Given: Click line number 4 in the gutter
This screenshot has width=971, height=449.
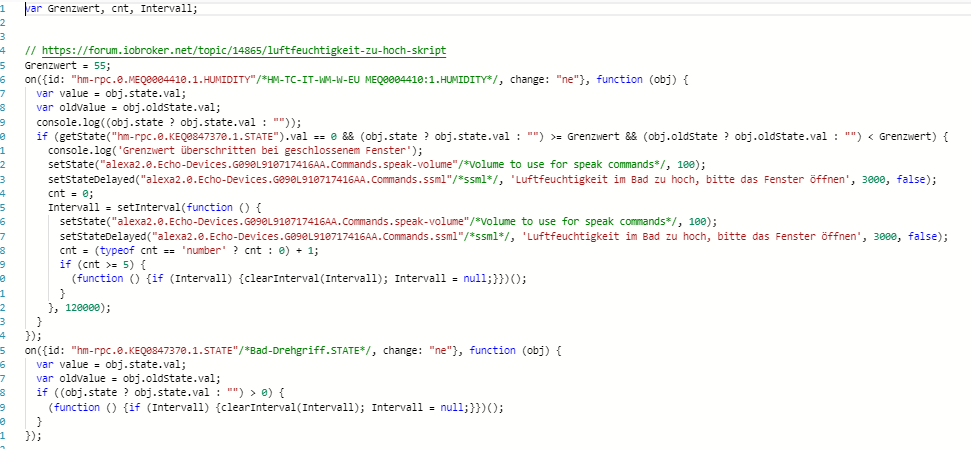Looking at the screenshot, I should pyautogui.click(x=4, y=50).
